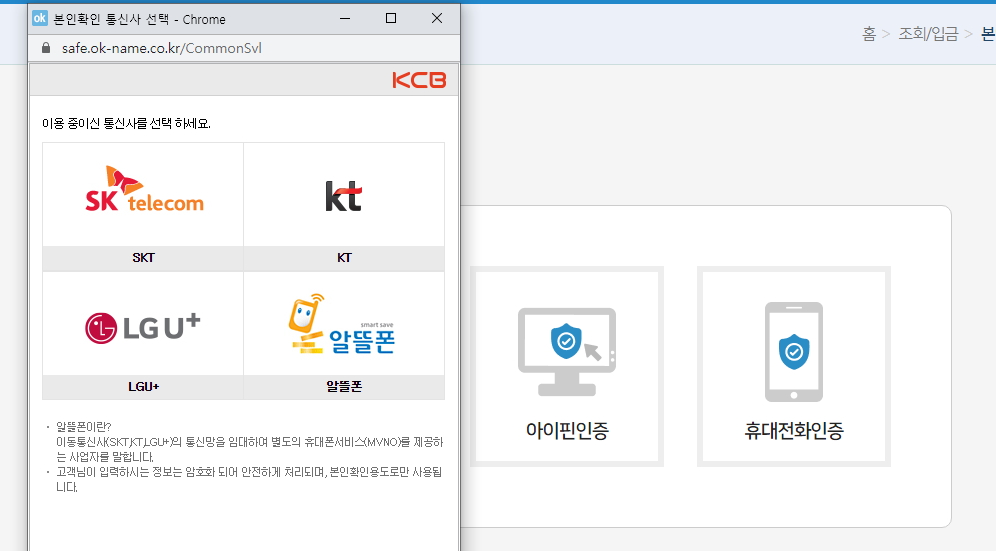Minimize the carrier selection popup
The width and height of the screenshot is (996, 551).
click(x=345, y=18)
